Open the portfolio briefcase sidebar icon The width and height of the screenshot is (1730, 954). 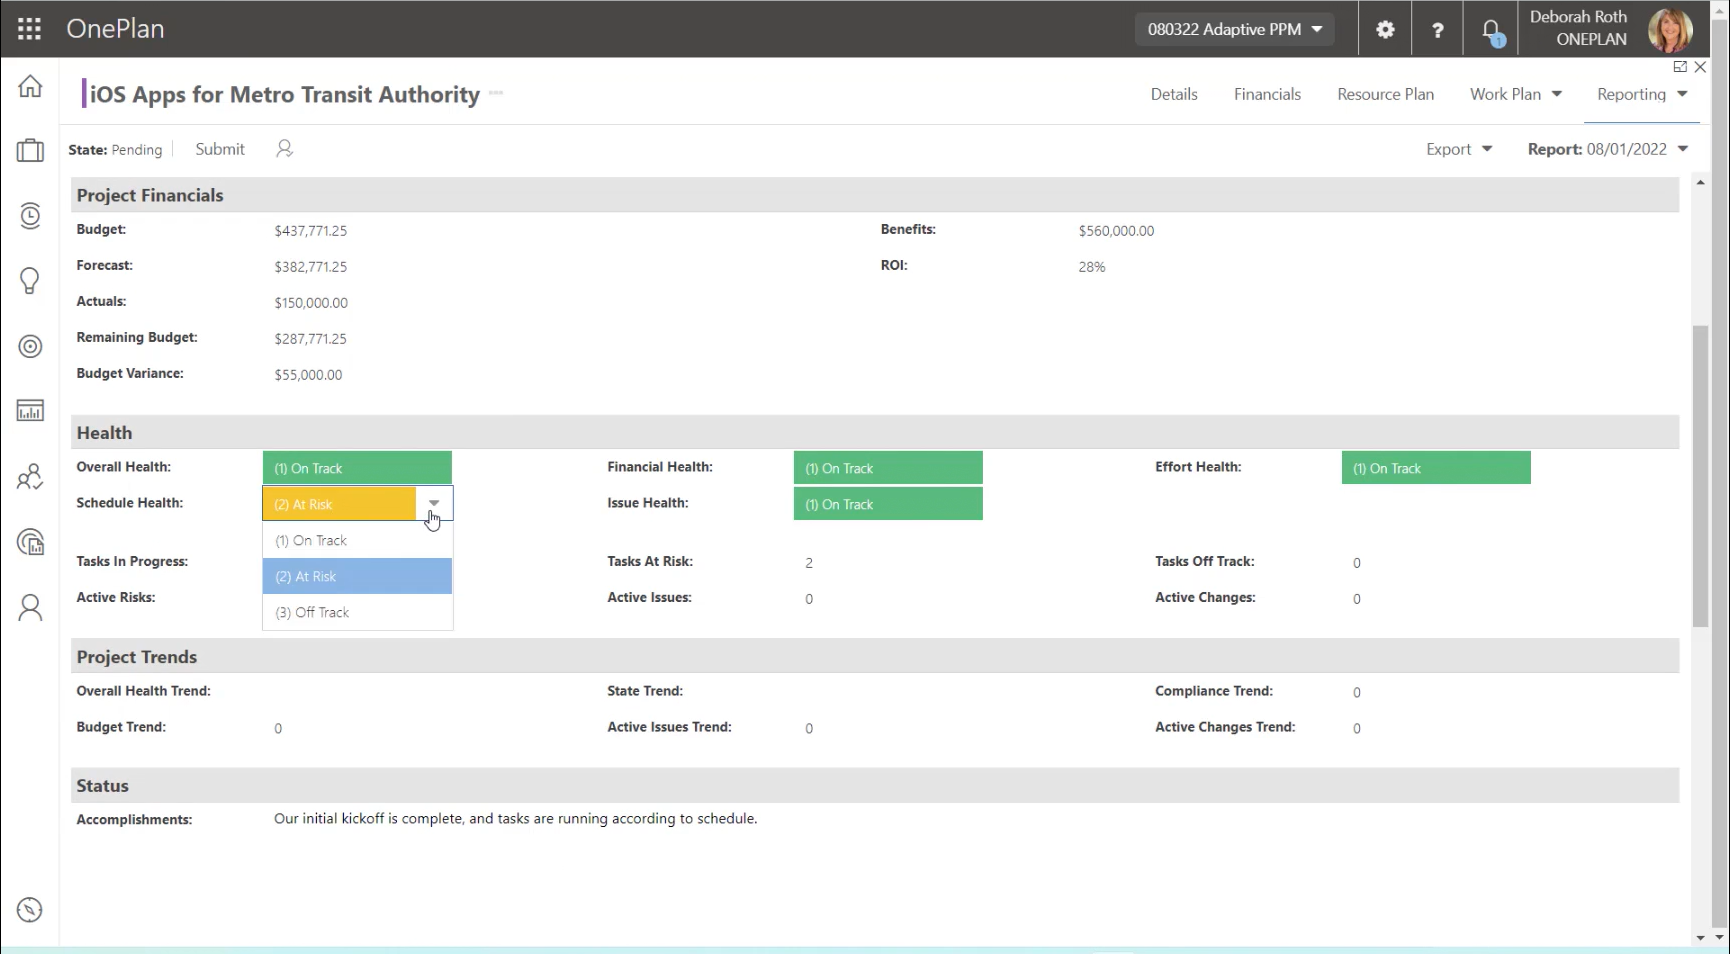[30, 151]
